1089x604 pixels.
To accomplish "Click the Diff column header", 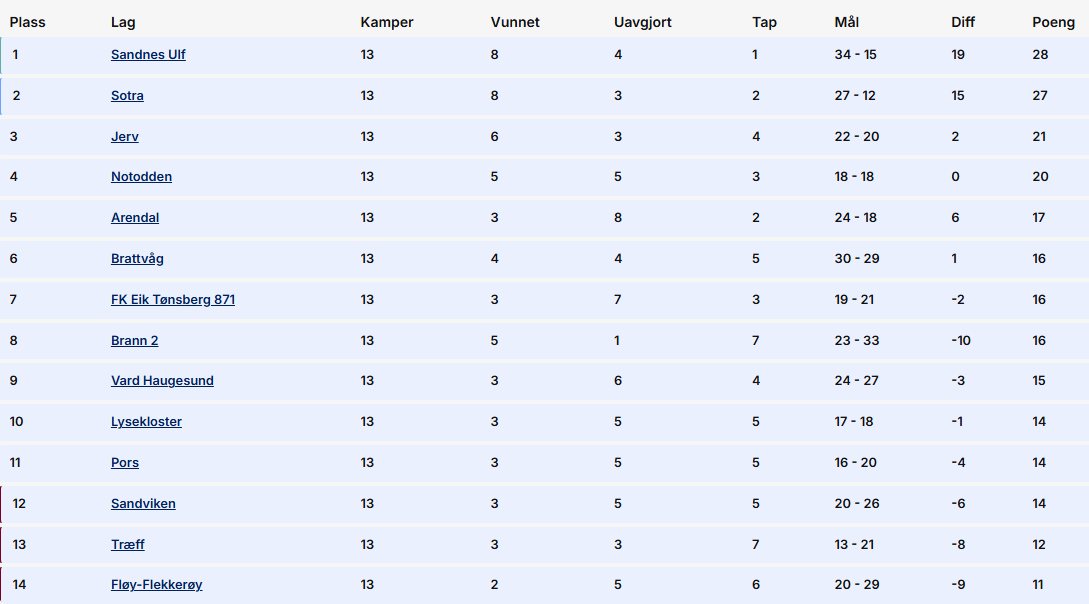I will coord(963,22).
